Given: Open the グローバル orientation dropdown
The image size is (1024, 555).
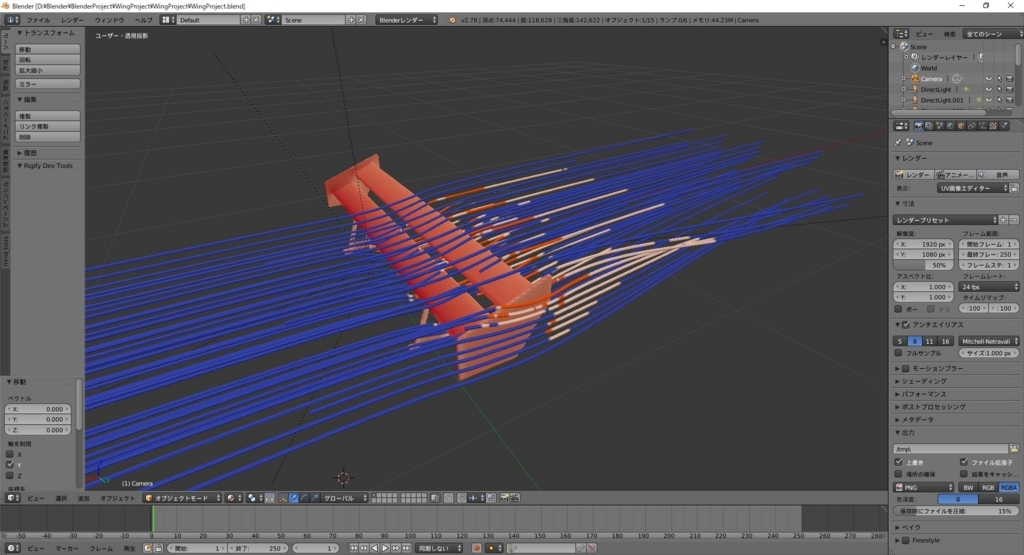Looking at the screenshot, I should pos(345,498).
